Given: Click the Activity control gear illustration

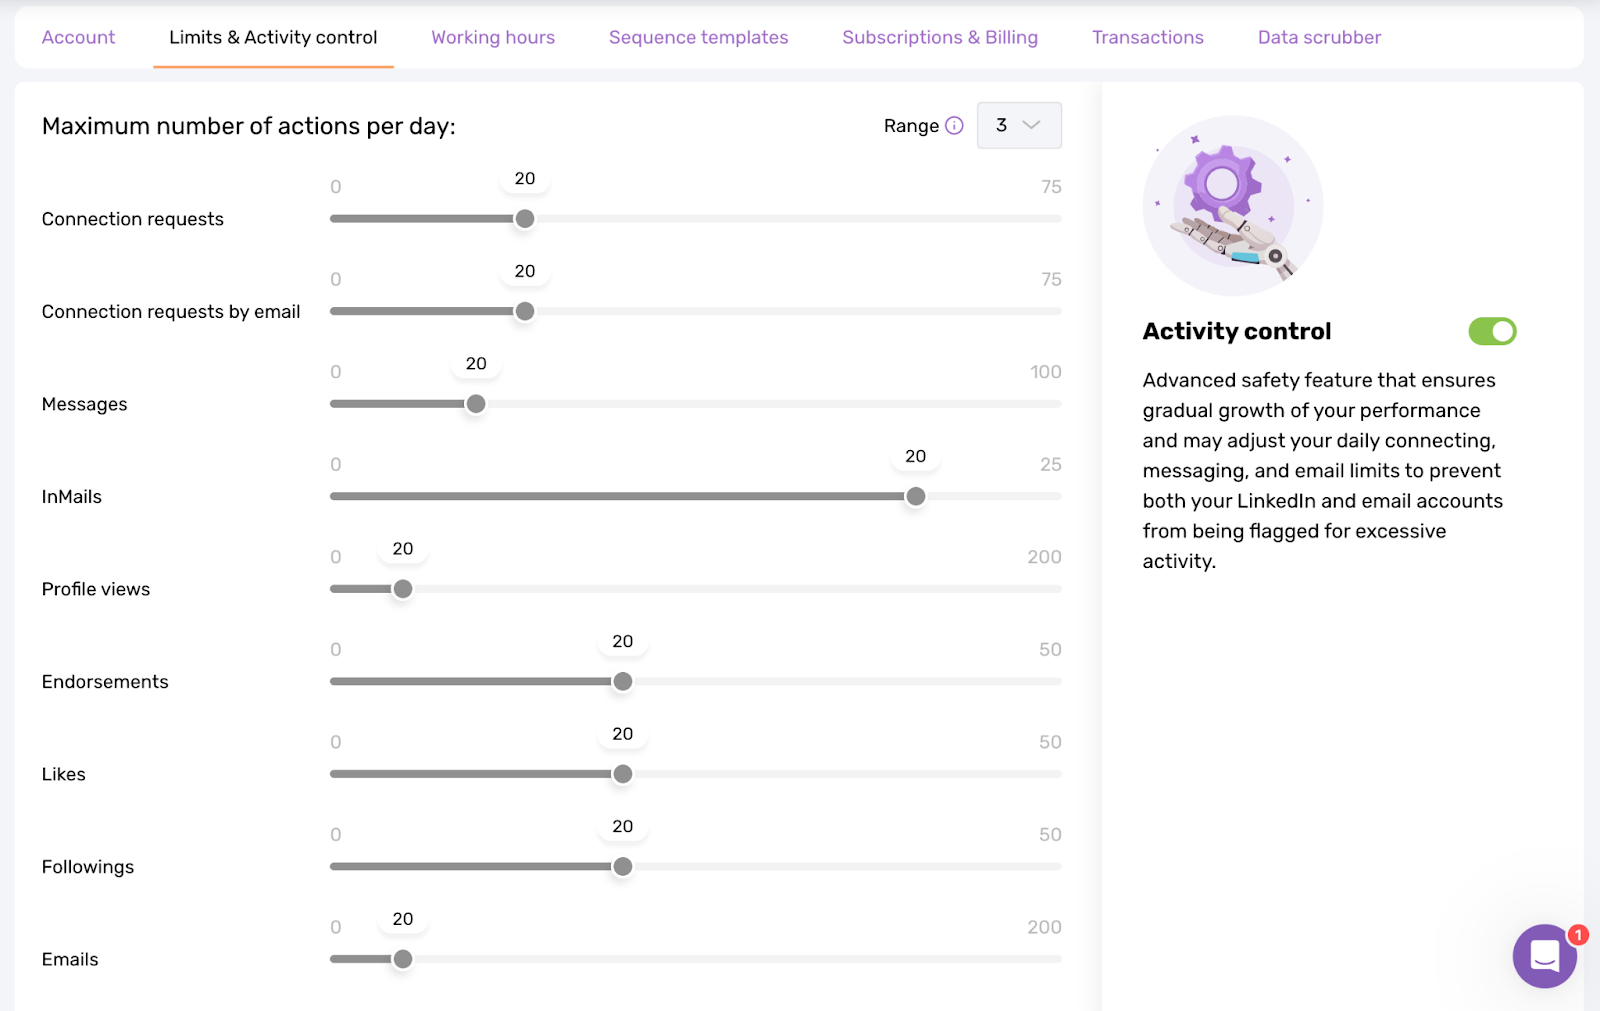Looking at the screenshot, I should (1233, 205).
